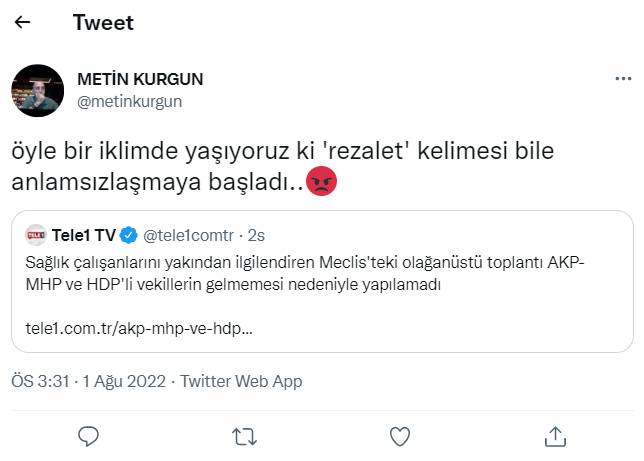Retweet this post with the arrows icon
This screenshot has height=461, width=644.
click(x=243, y=436)
